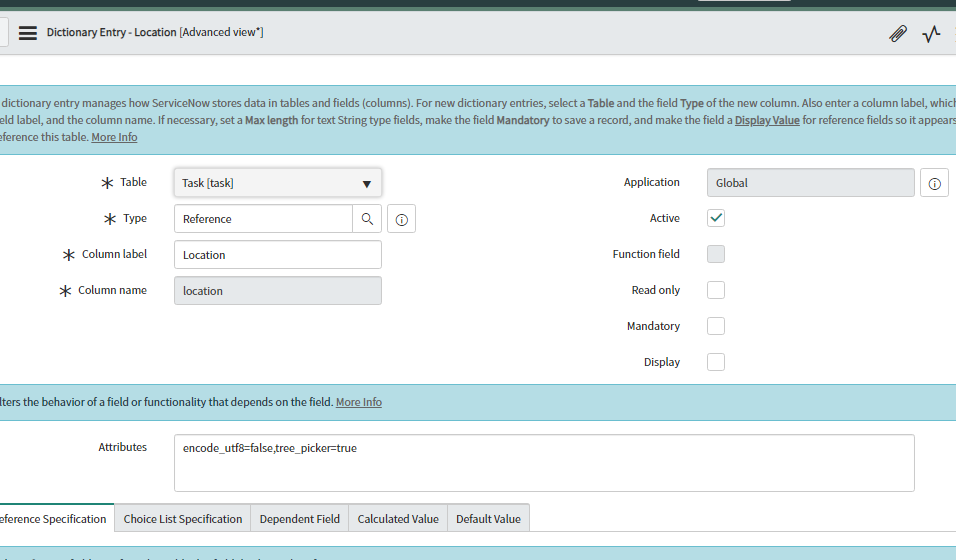The width and height of the screenshot is (956, 560).
Task: Click the Application Global field
Action: [x=811, y=183]
